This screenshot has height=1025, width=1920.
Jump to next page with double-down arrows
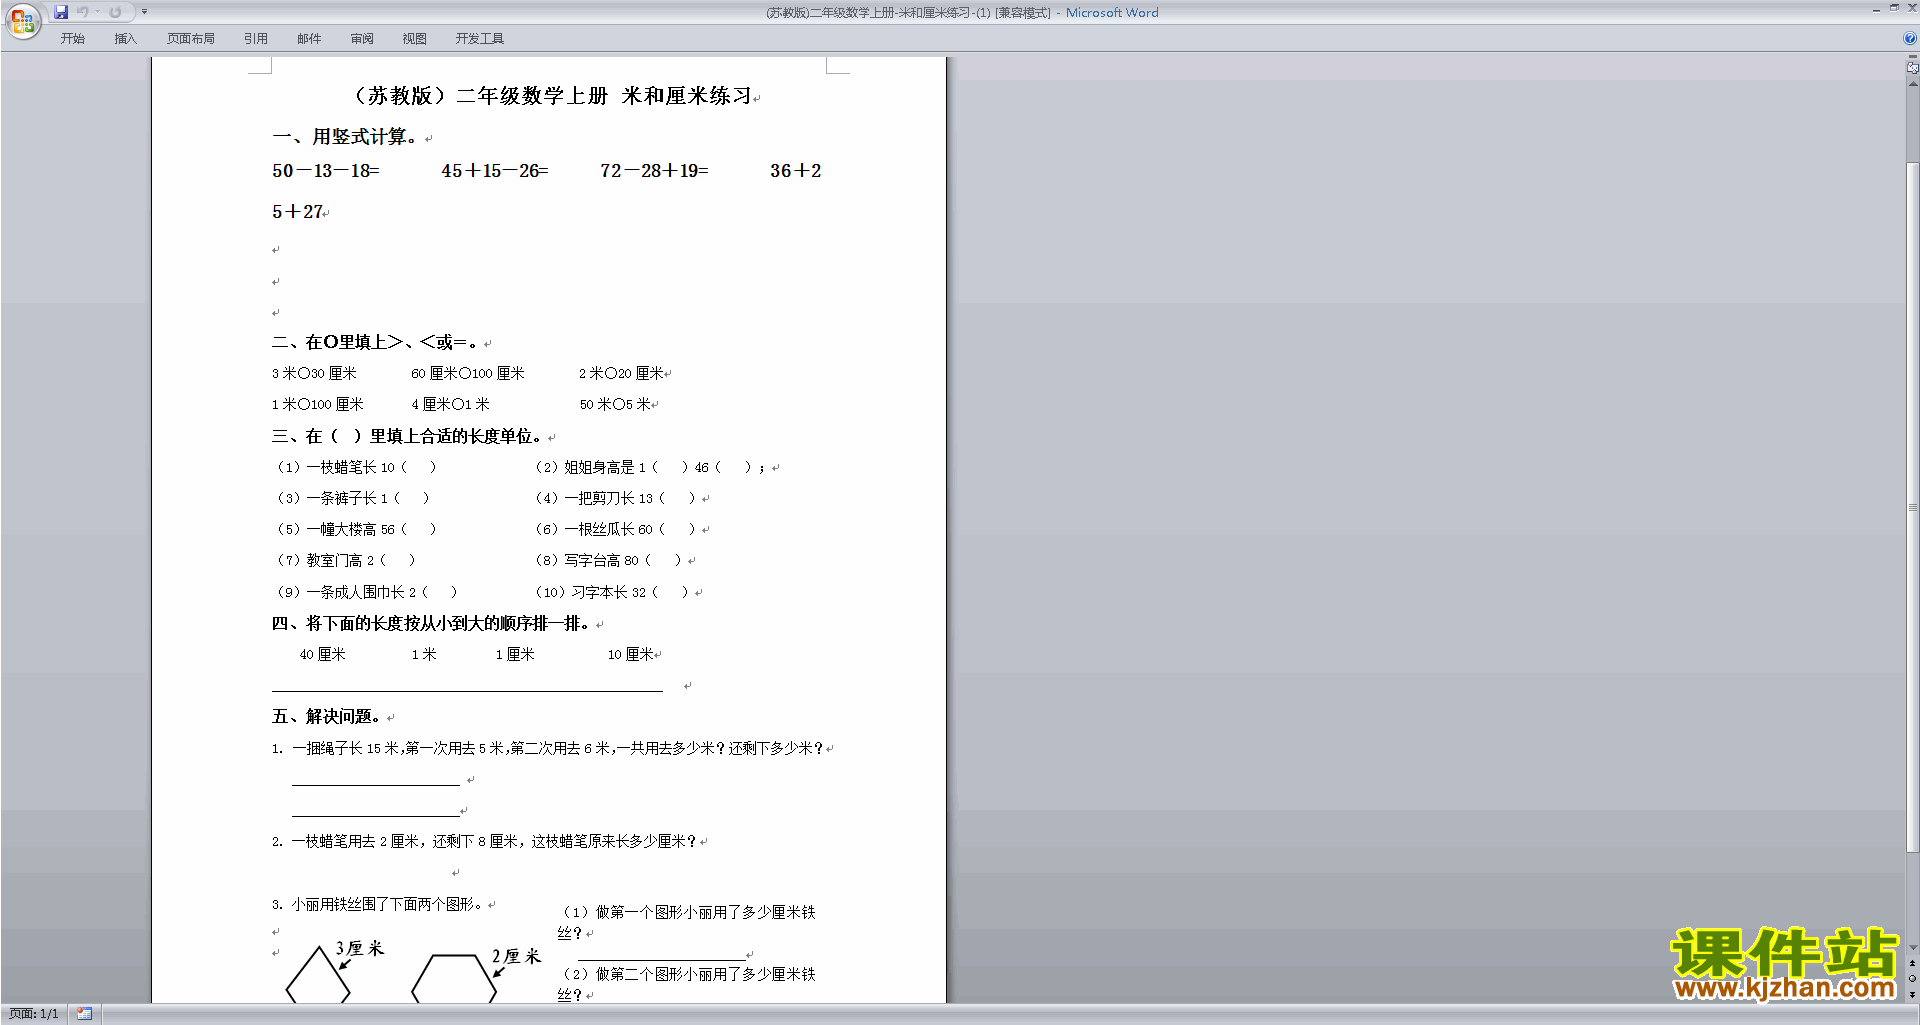click(x=1913, y=994)
